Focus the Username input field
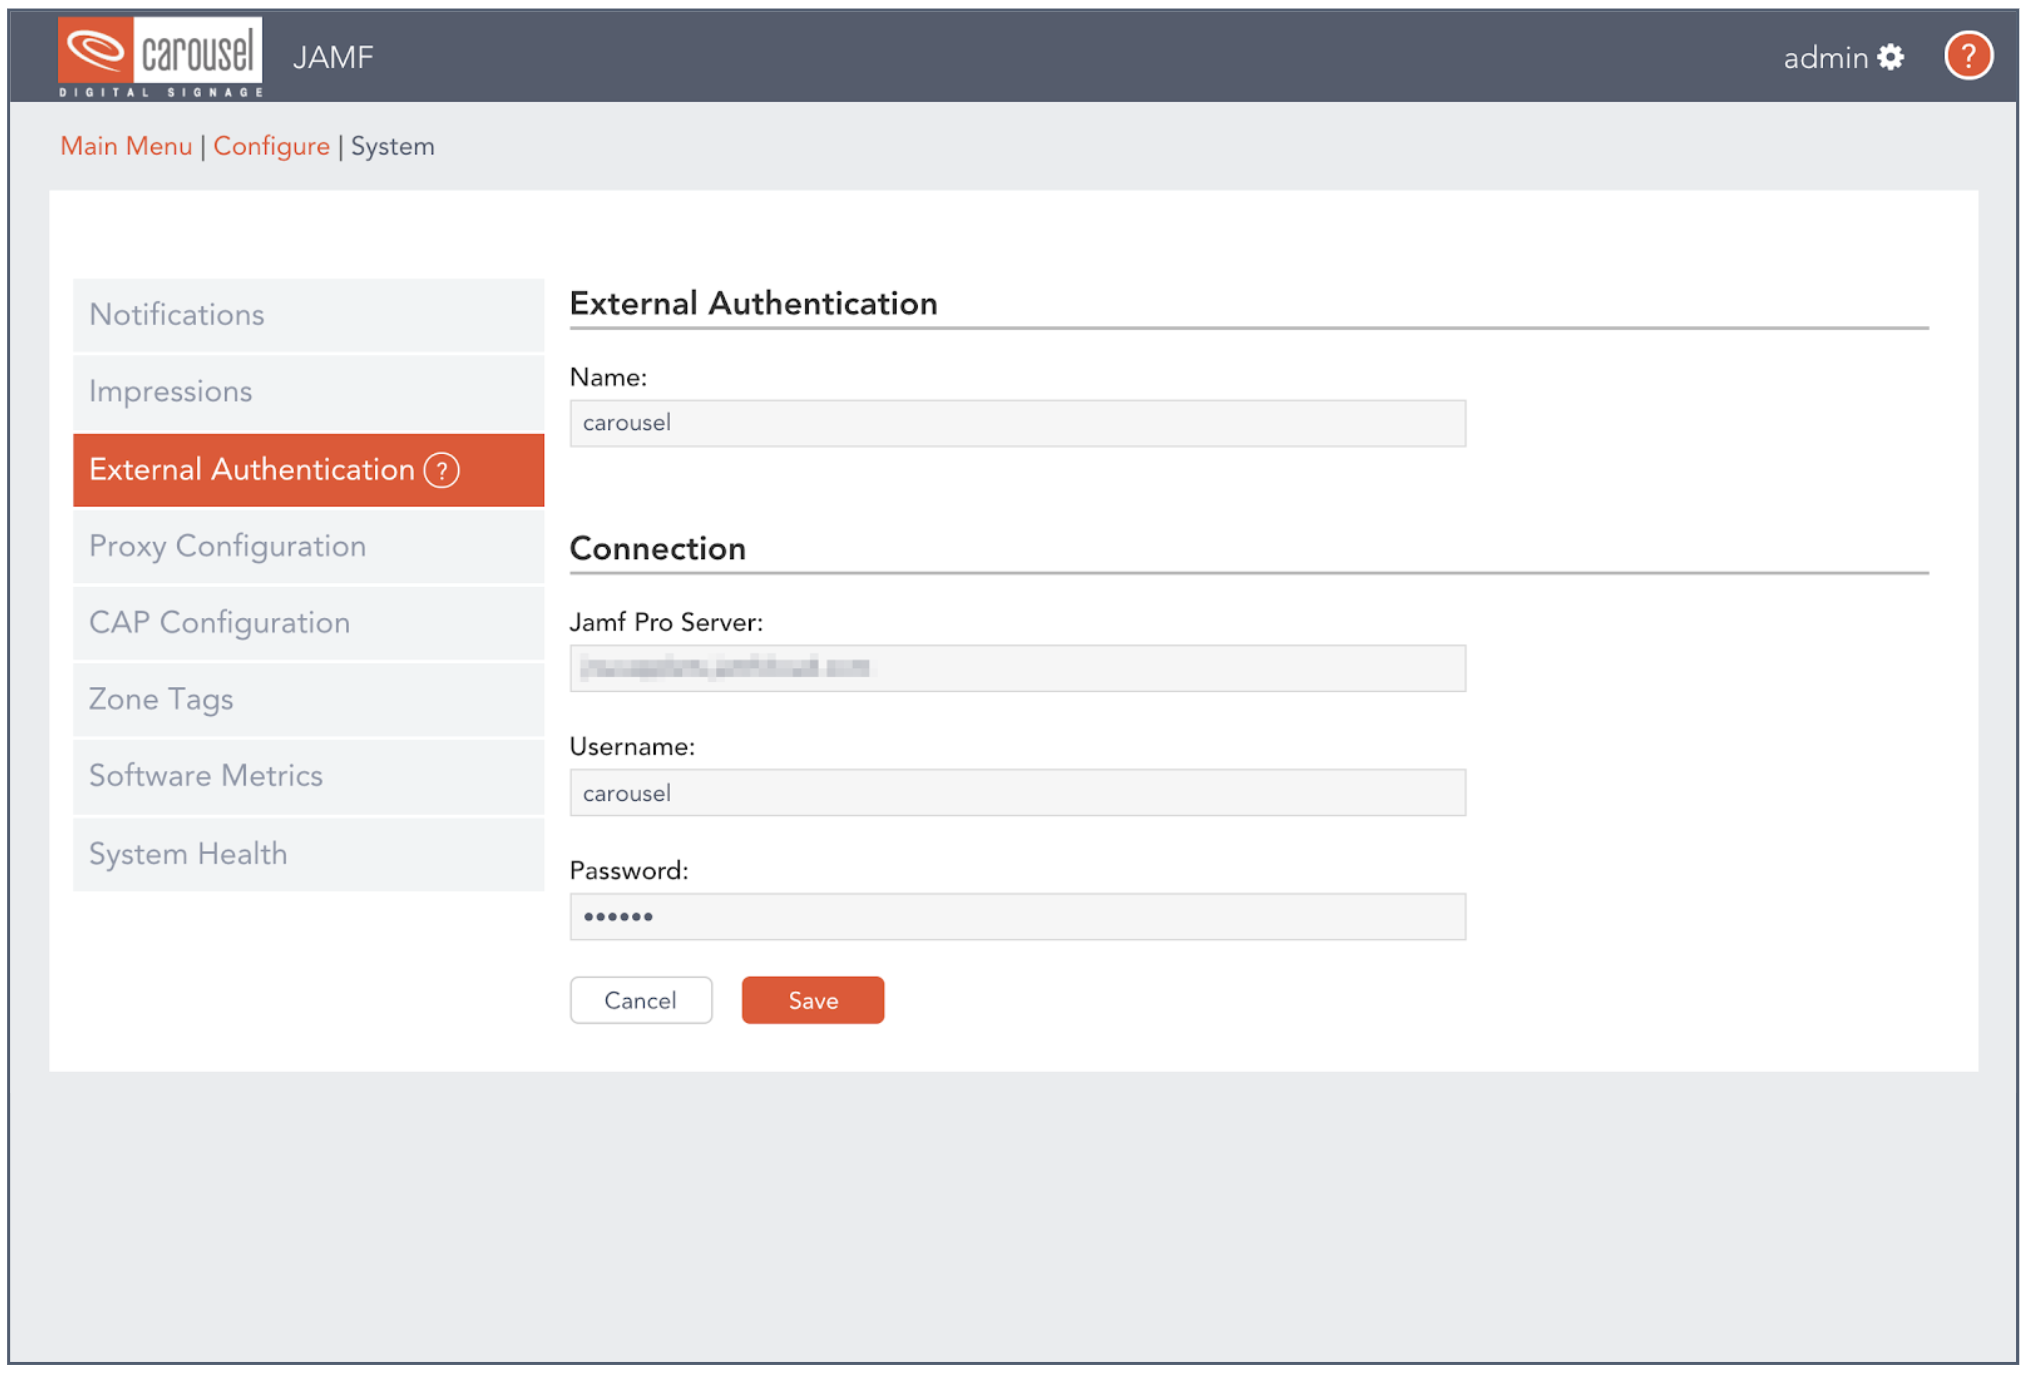The width and height of the screenshot is (2022, 1374). pyautogui.click(x=1018, y=793)
